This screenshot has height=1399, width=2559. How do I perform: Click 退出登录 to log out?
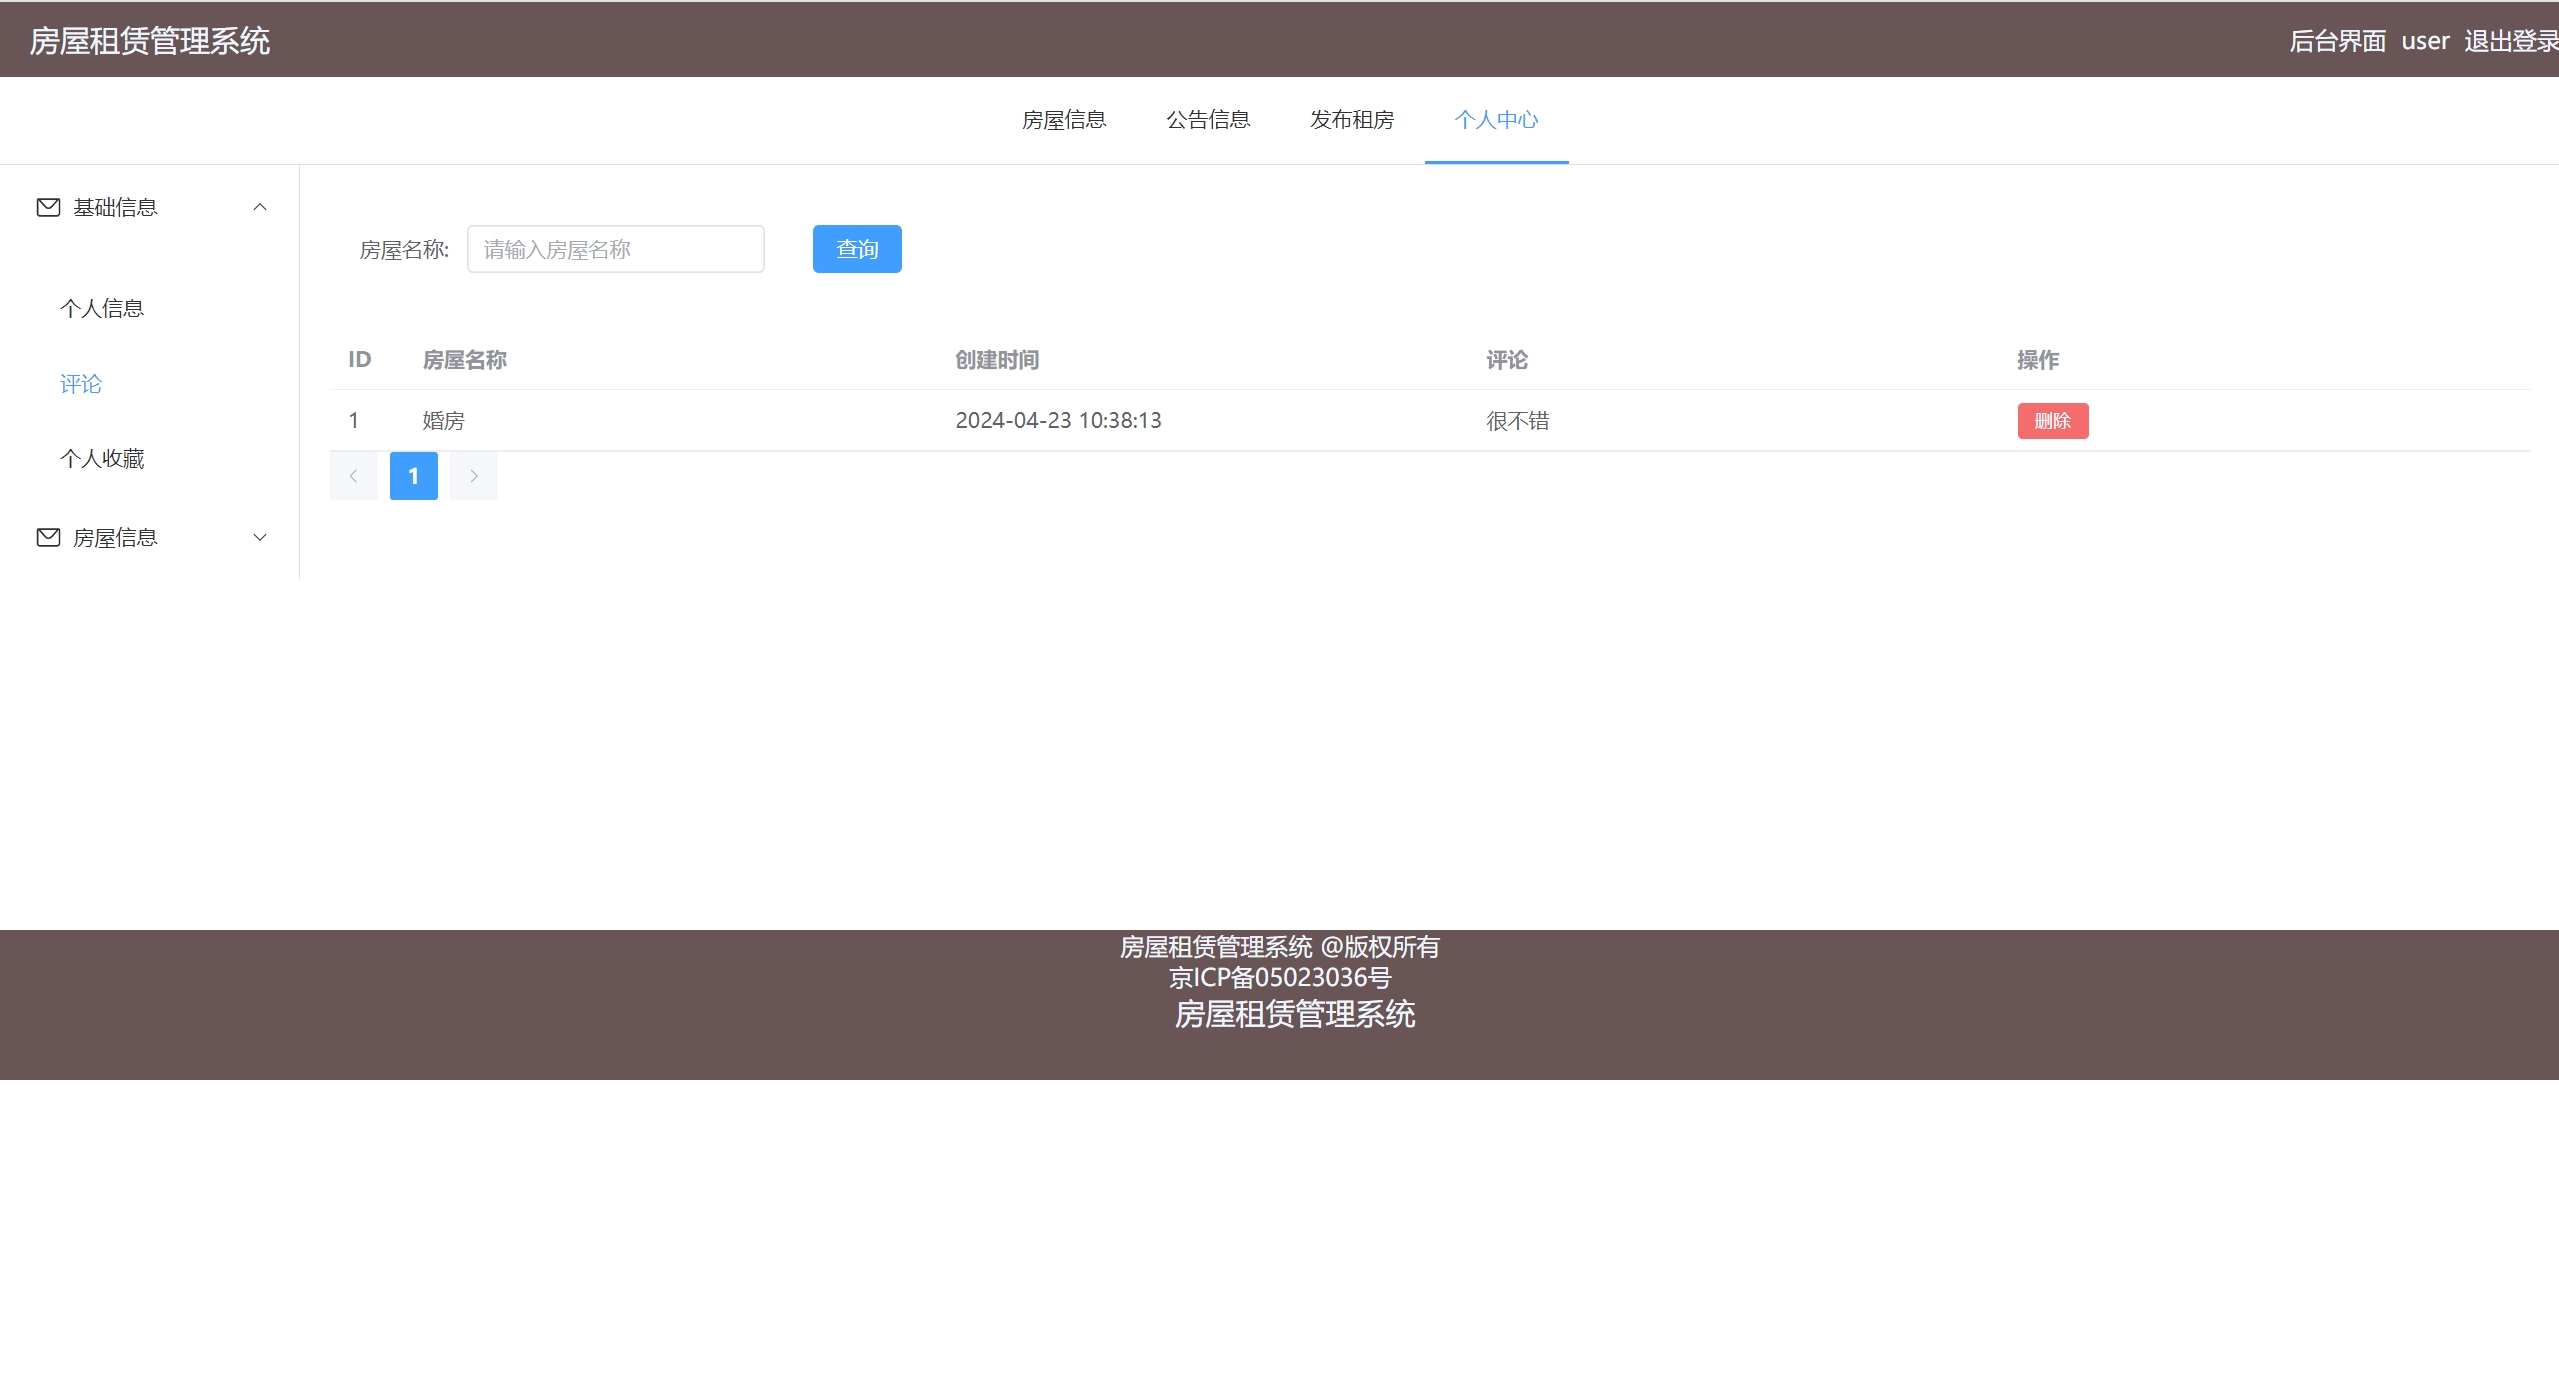pyautogui.click(x=2509, y=41)
